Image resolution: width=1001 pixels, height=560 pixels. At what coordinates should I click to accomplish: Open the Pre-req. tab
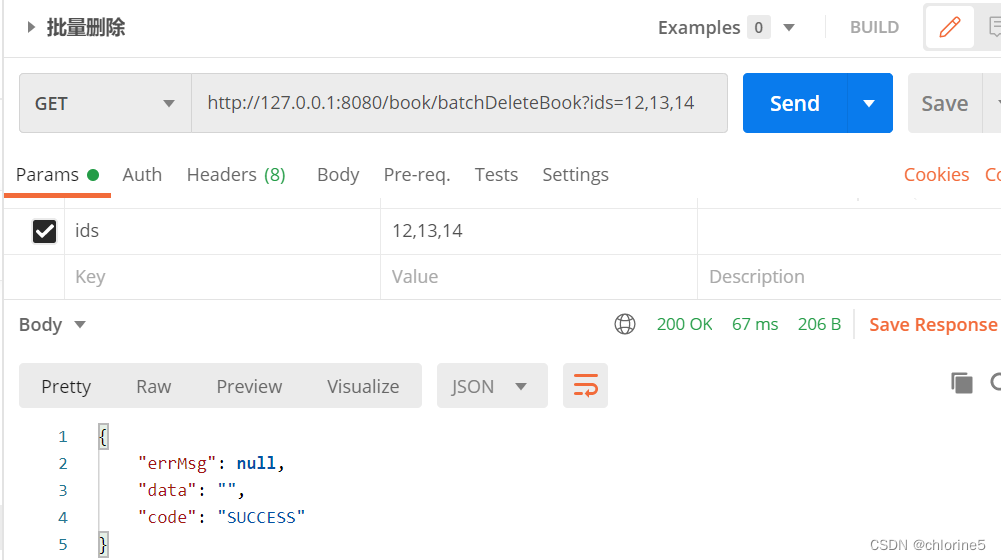pyautogui.click(x=417, y=174)
